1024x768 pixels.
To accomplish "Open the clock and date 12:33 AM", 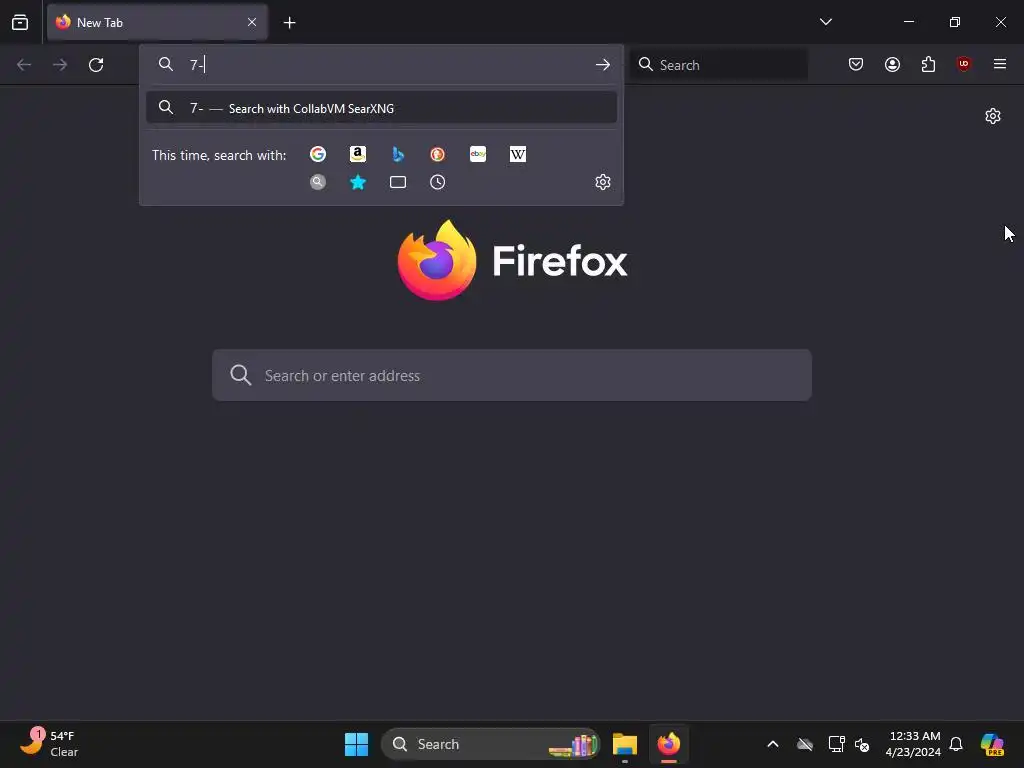I will (913, 744).
